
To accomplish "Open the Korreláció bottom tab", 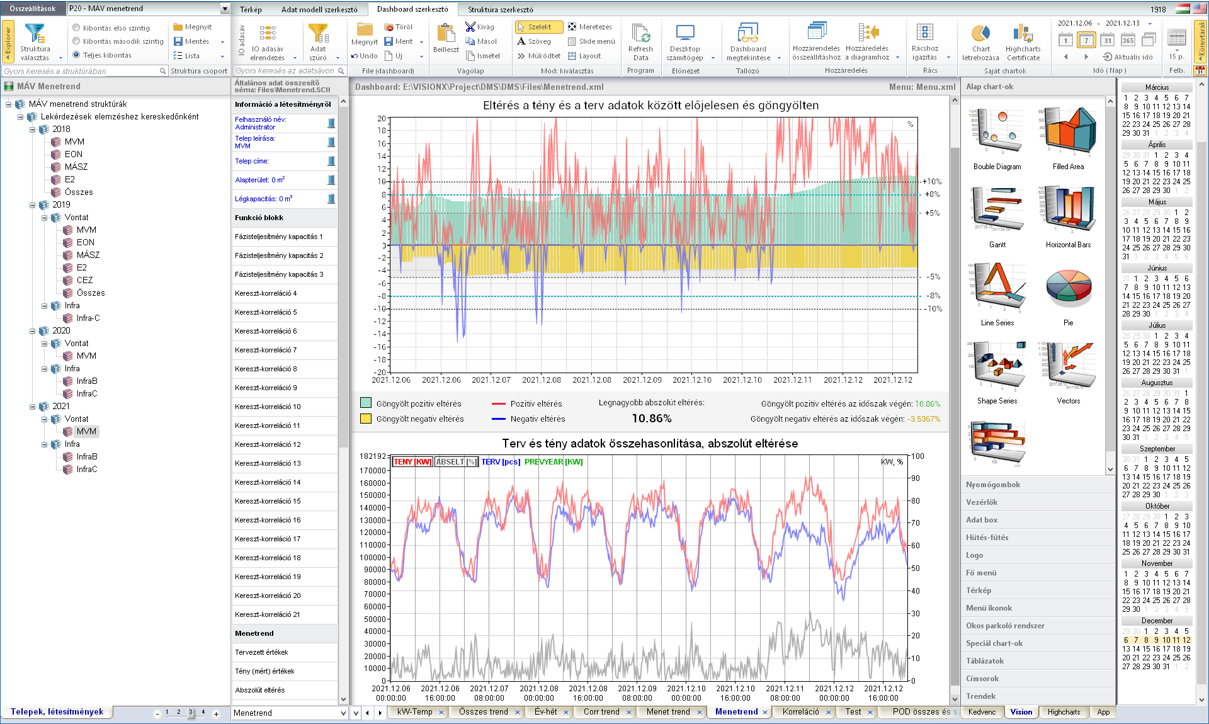I will coord(800,712).
